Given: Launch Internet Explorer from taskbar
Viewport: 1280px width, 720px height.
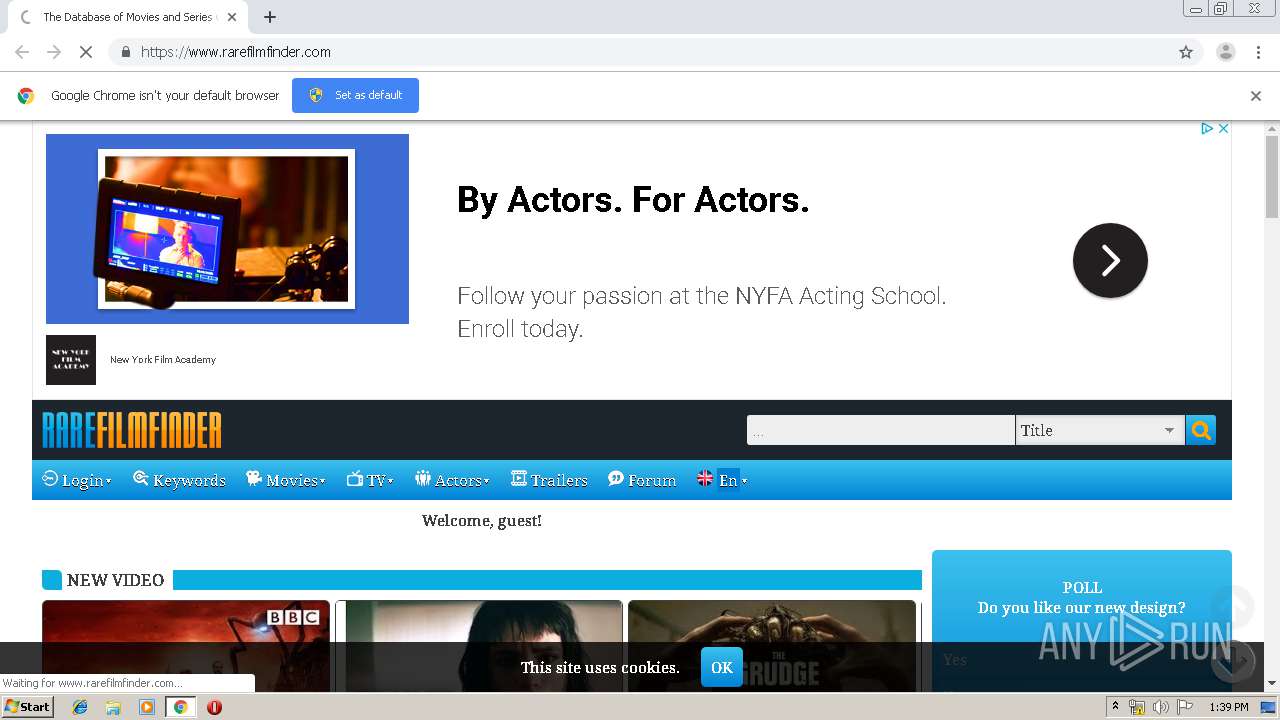Looking at the screenshot, I should click(x=80, y=707).
